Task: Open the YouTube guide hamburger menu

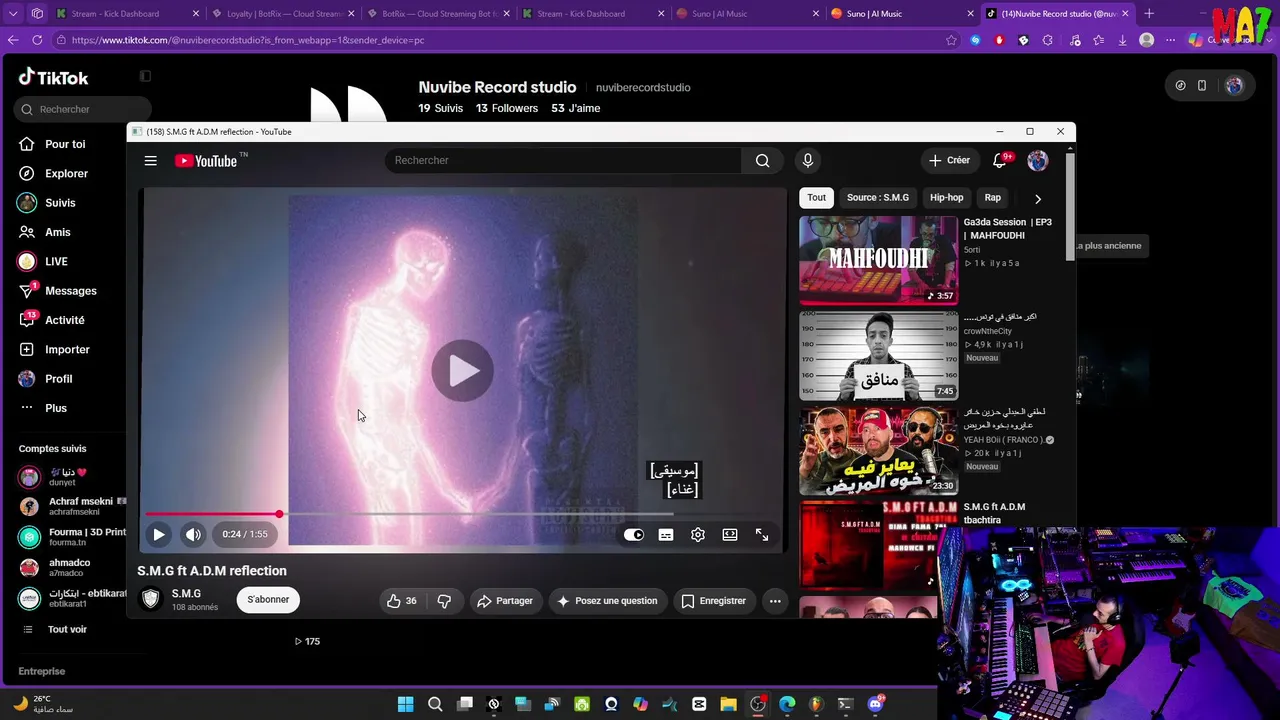Action: click(150, 161)
